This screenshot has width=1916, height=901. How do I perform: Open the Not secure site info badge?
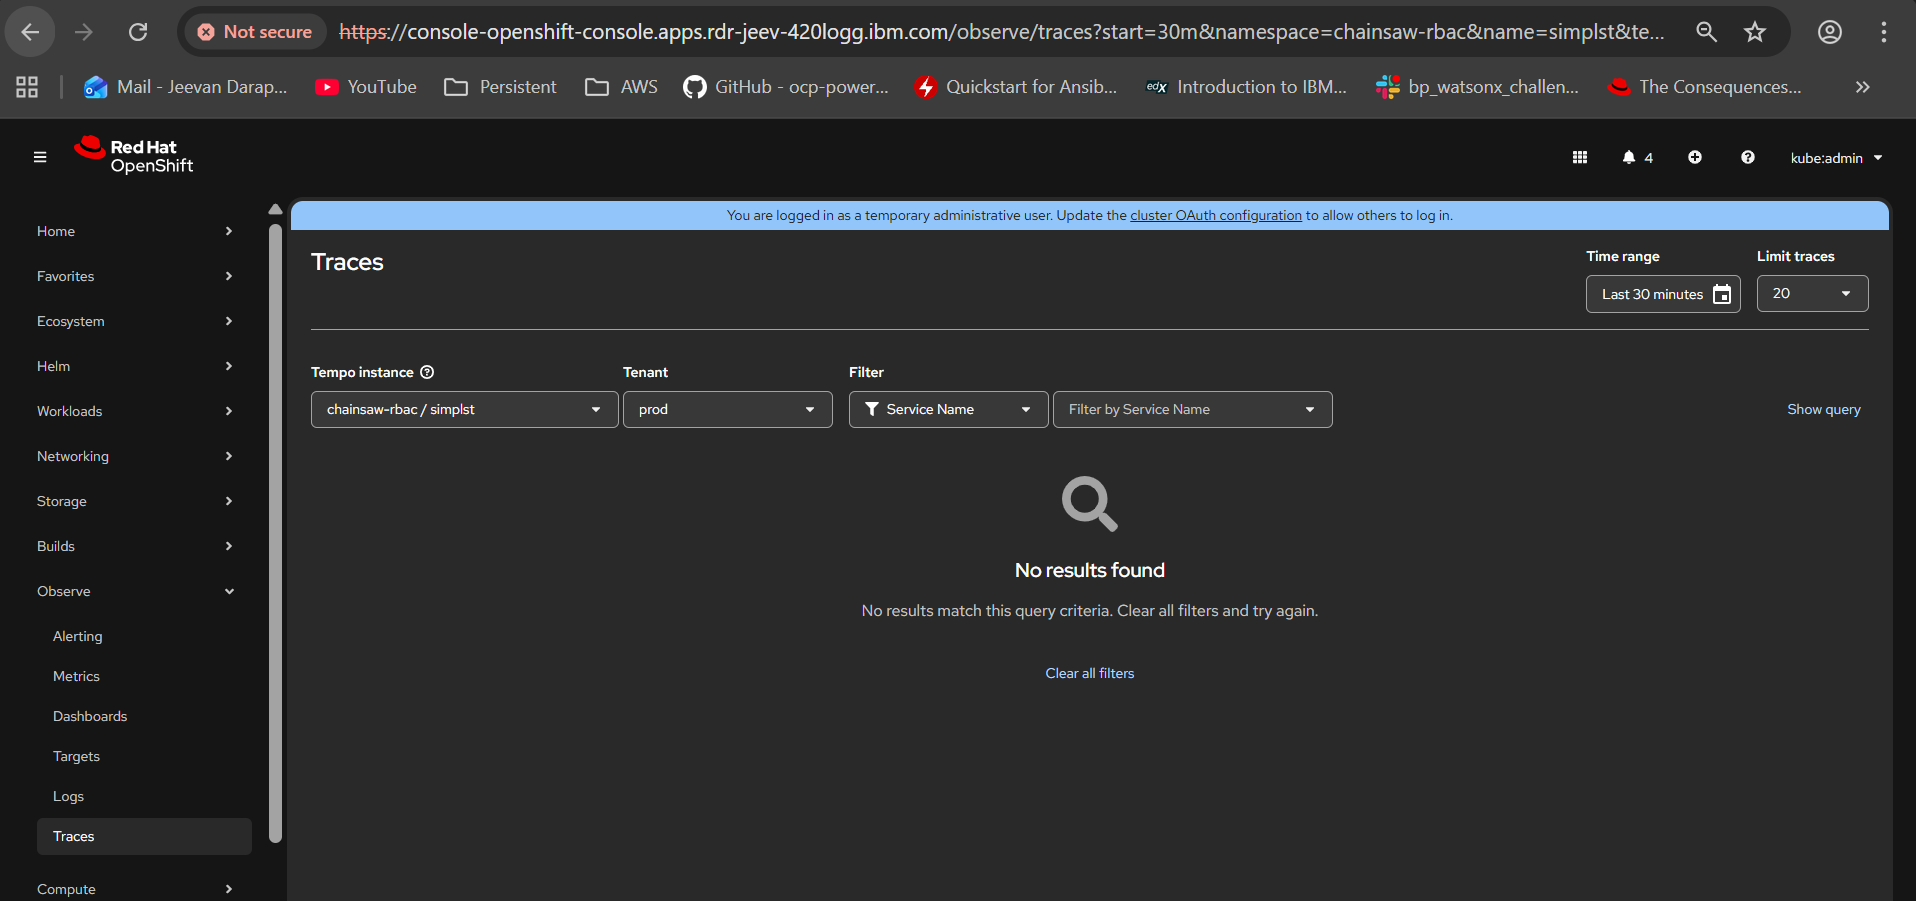pos(255,32)
